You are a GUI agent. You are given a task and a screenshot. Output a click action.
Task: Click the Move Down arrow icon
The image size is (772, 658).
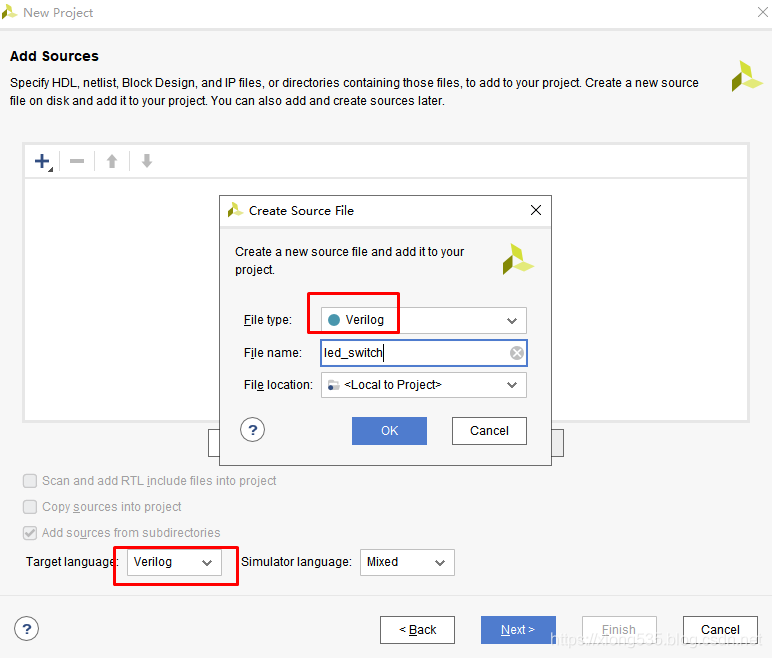147,161
